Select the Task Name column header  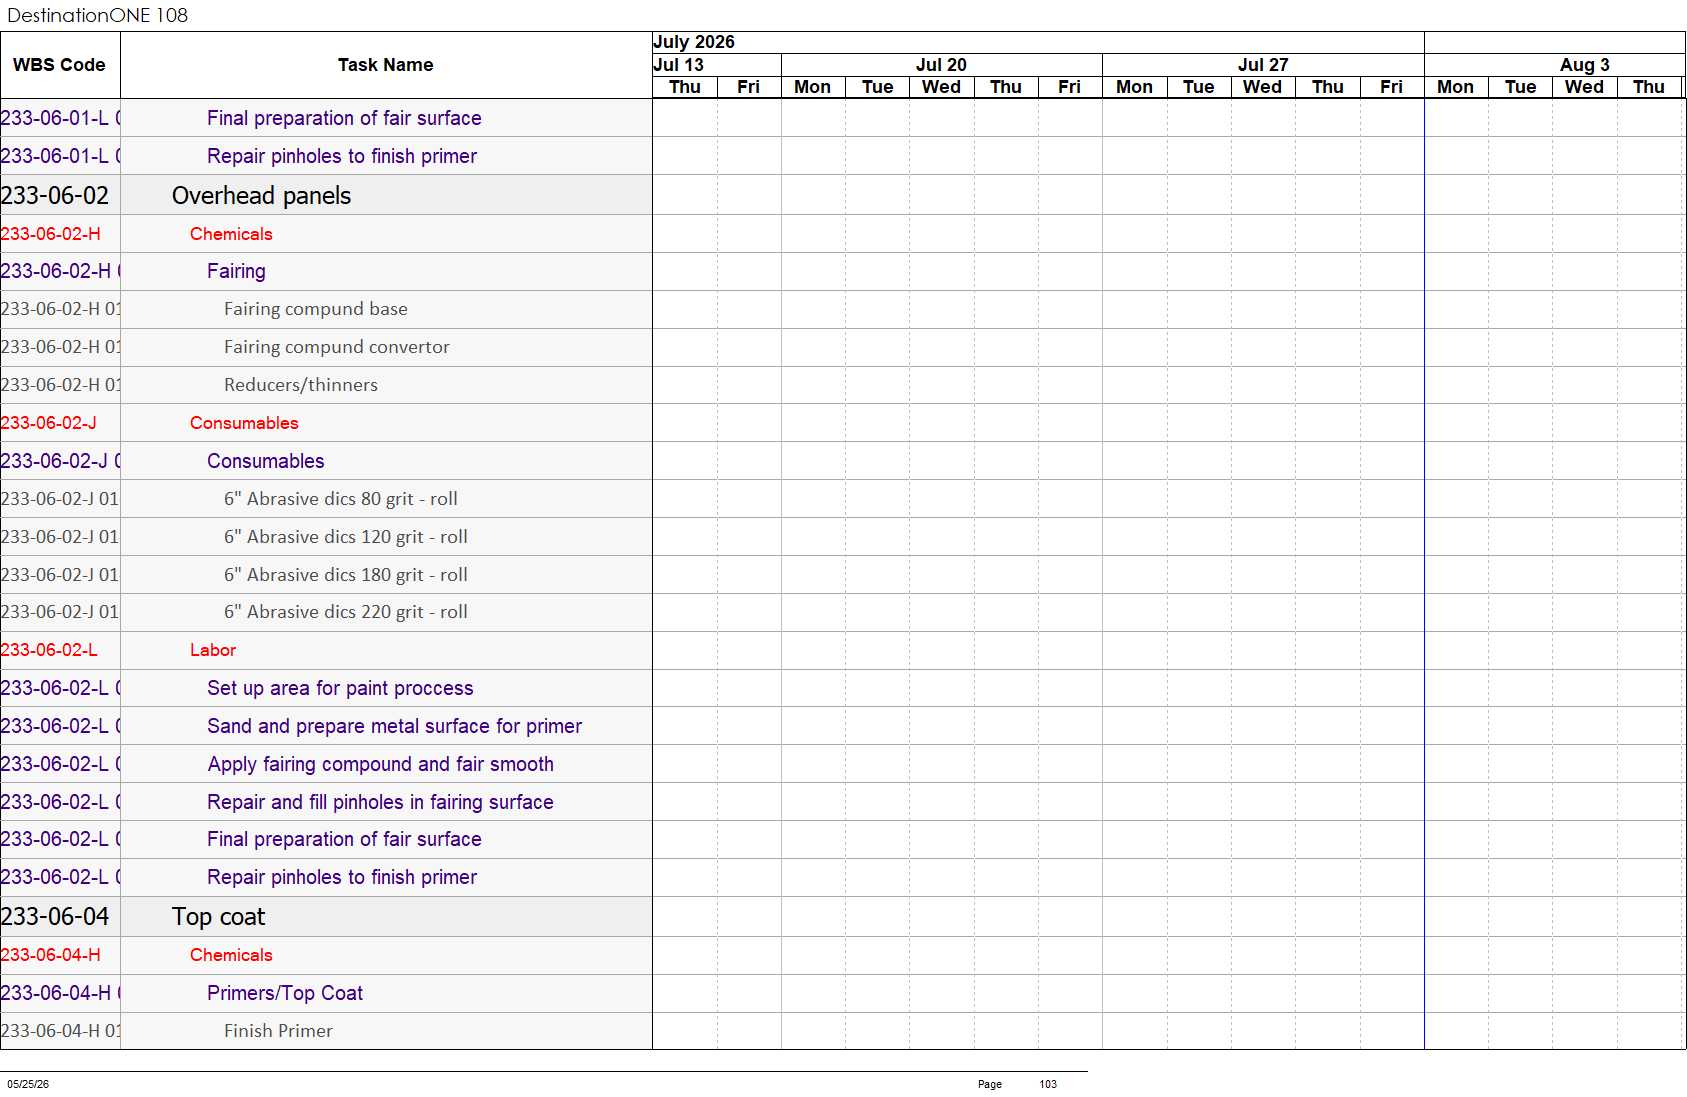tap(386, 65)
